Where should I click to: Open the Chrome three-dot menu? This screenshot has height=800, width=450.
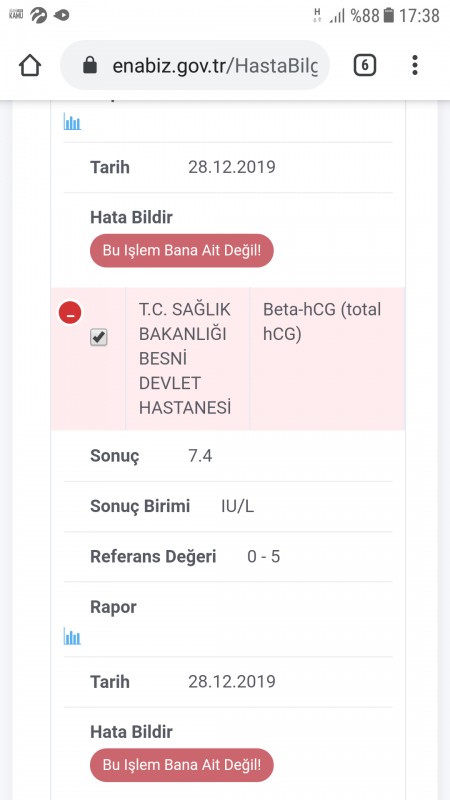coord(415,65)
